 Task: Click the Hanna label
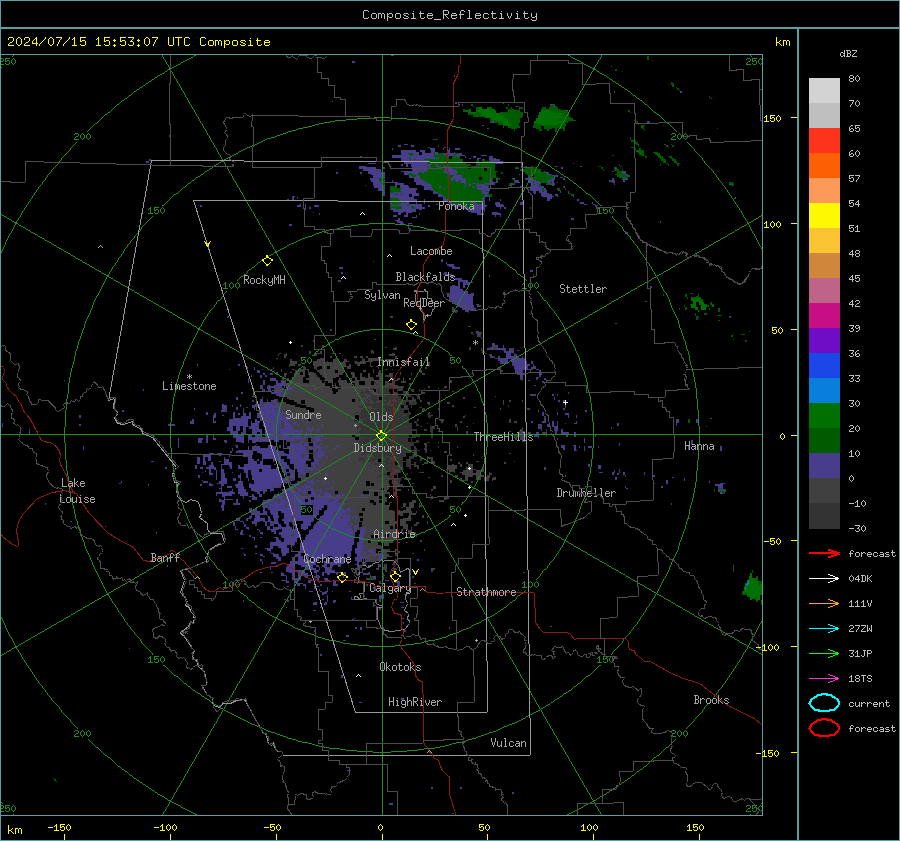tap(699, 446)
